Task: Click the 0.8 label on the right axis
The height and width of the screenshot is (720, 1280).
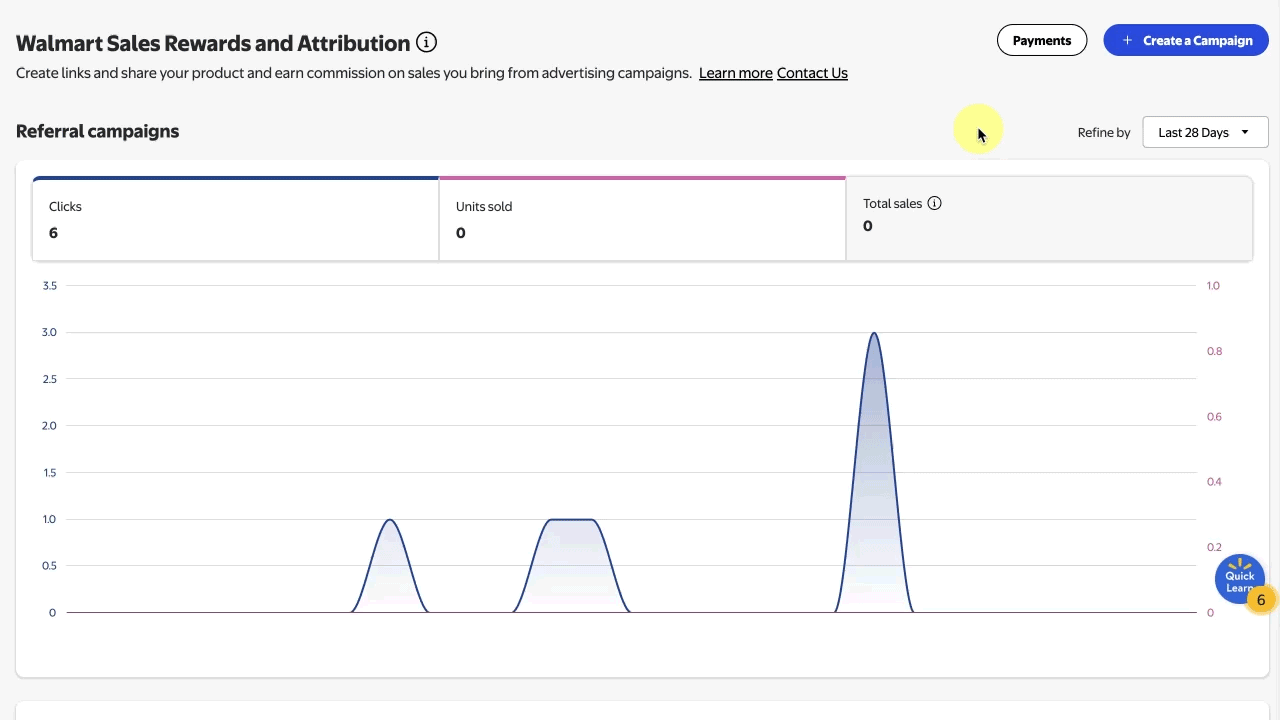Action: click(x=1214, y=351)
